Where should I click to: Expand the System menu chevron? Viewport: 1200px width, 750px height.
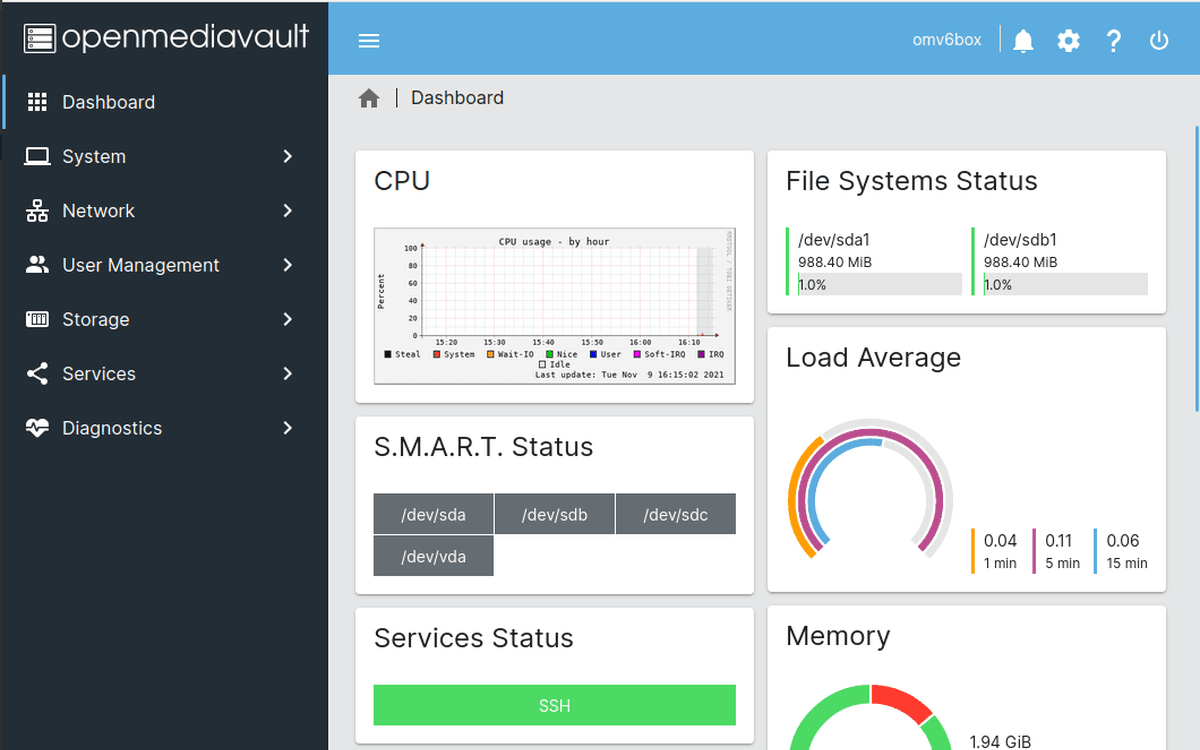[x=288, y=156]
